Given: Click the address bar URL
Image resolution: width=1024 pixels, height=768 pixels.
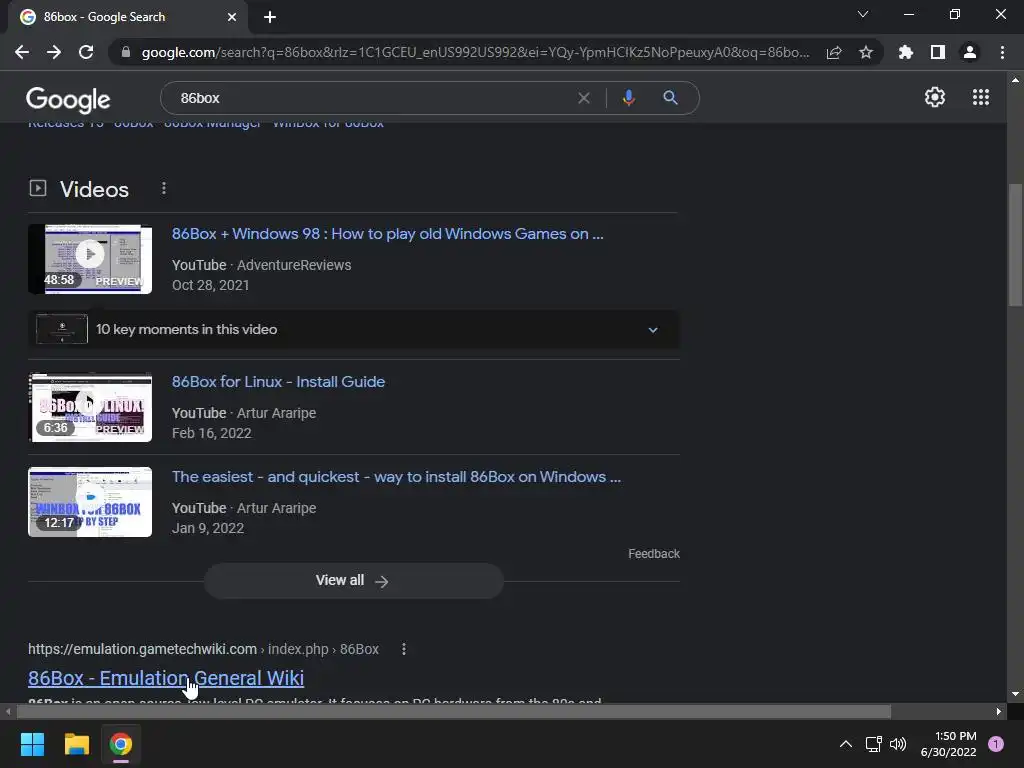Looking at the screenshot, I should click(x=475, y=52).
